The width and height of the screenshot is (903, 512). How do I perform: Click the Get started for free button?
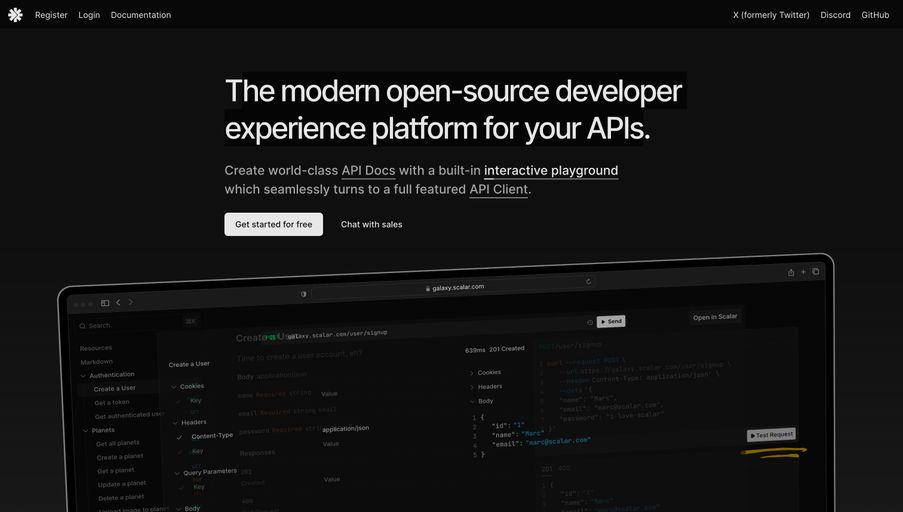(x=273, y=224)
